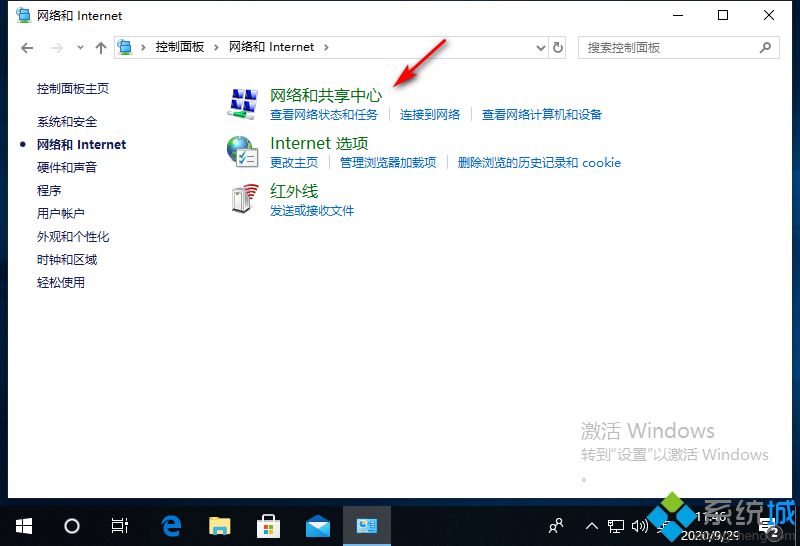Screen dimensions: 800x546
Task: Open the Windows Start menu
Action: point(23,526)
